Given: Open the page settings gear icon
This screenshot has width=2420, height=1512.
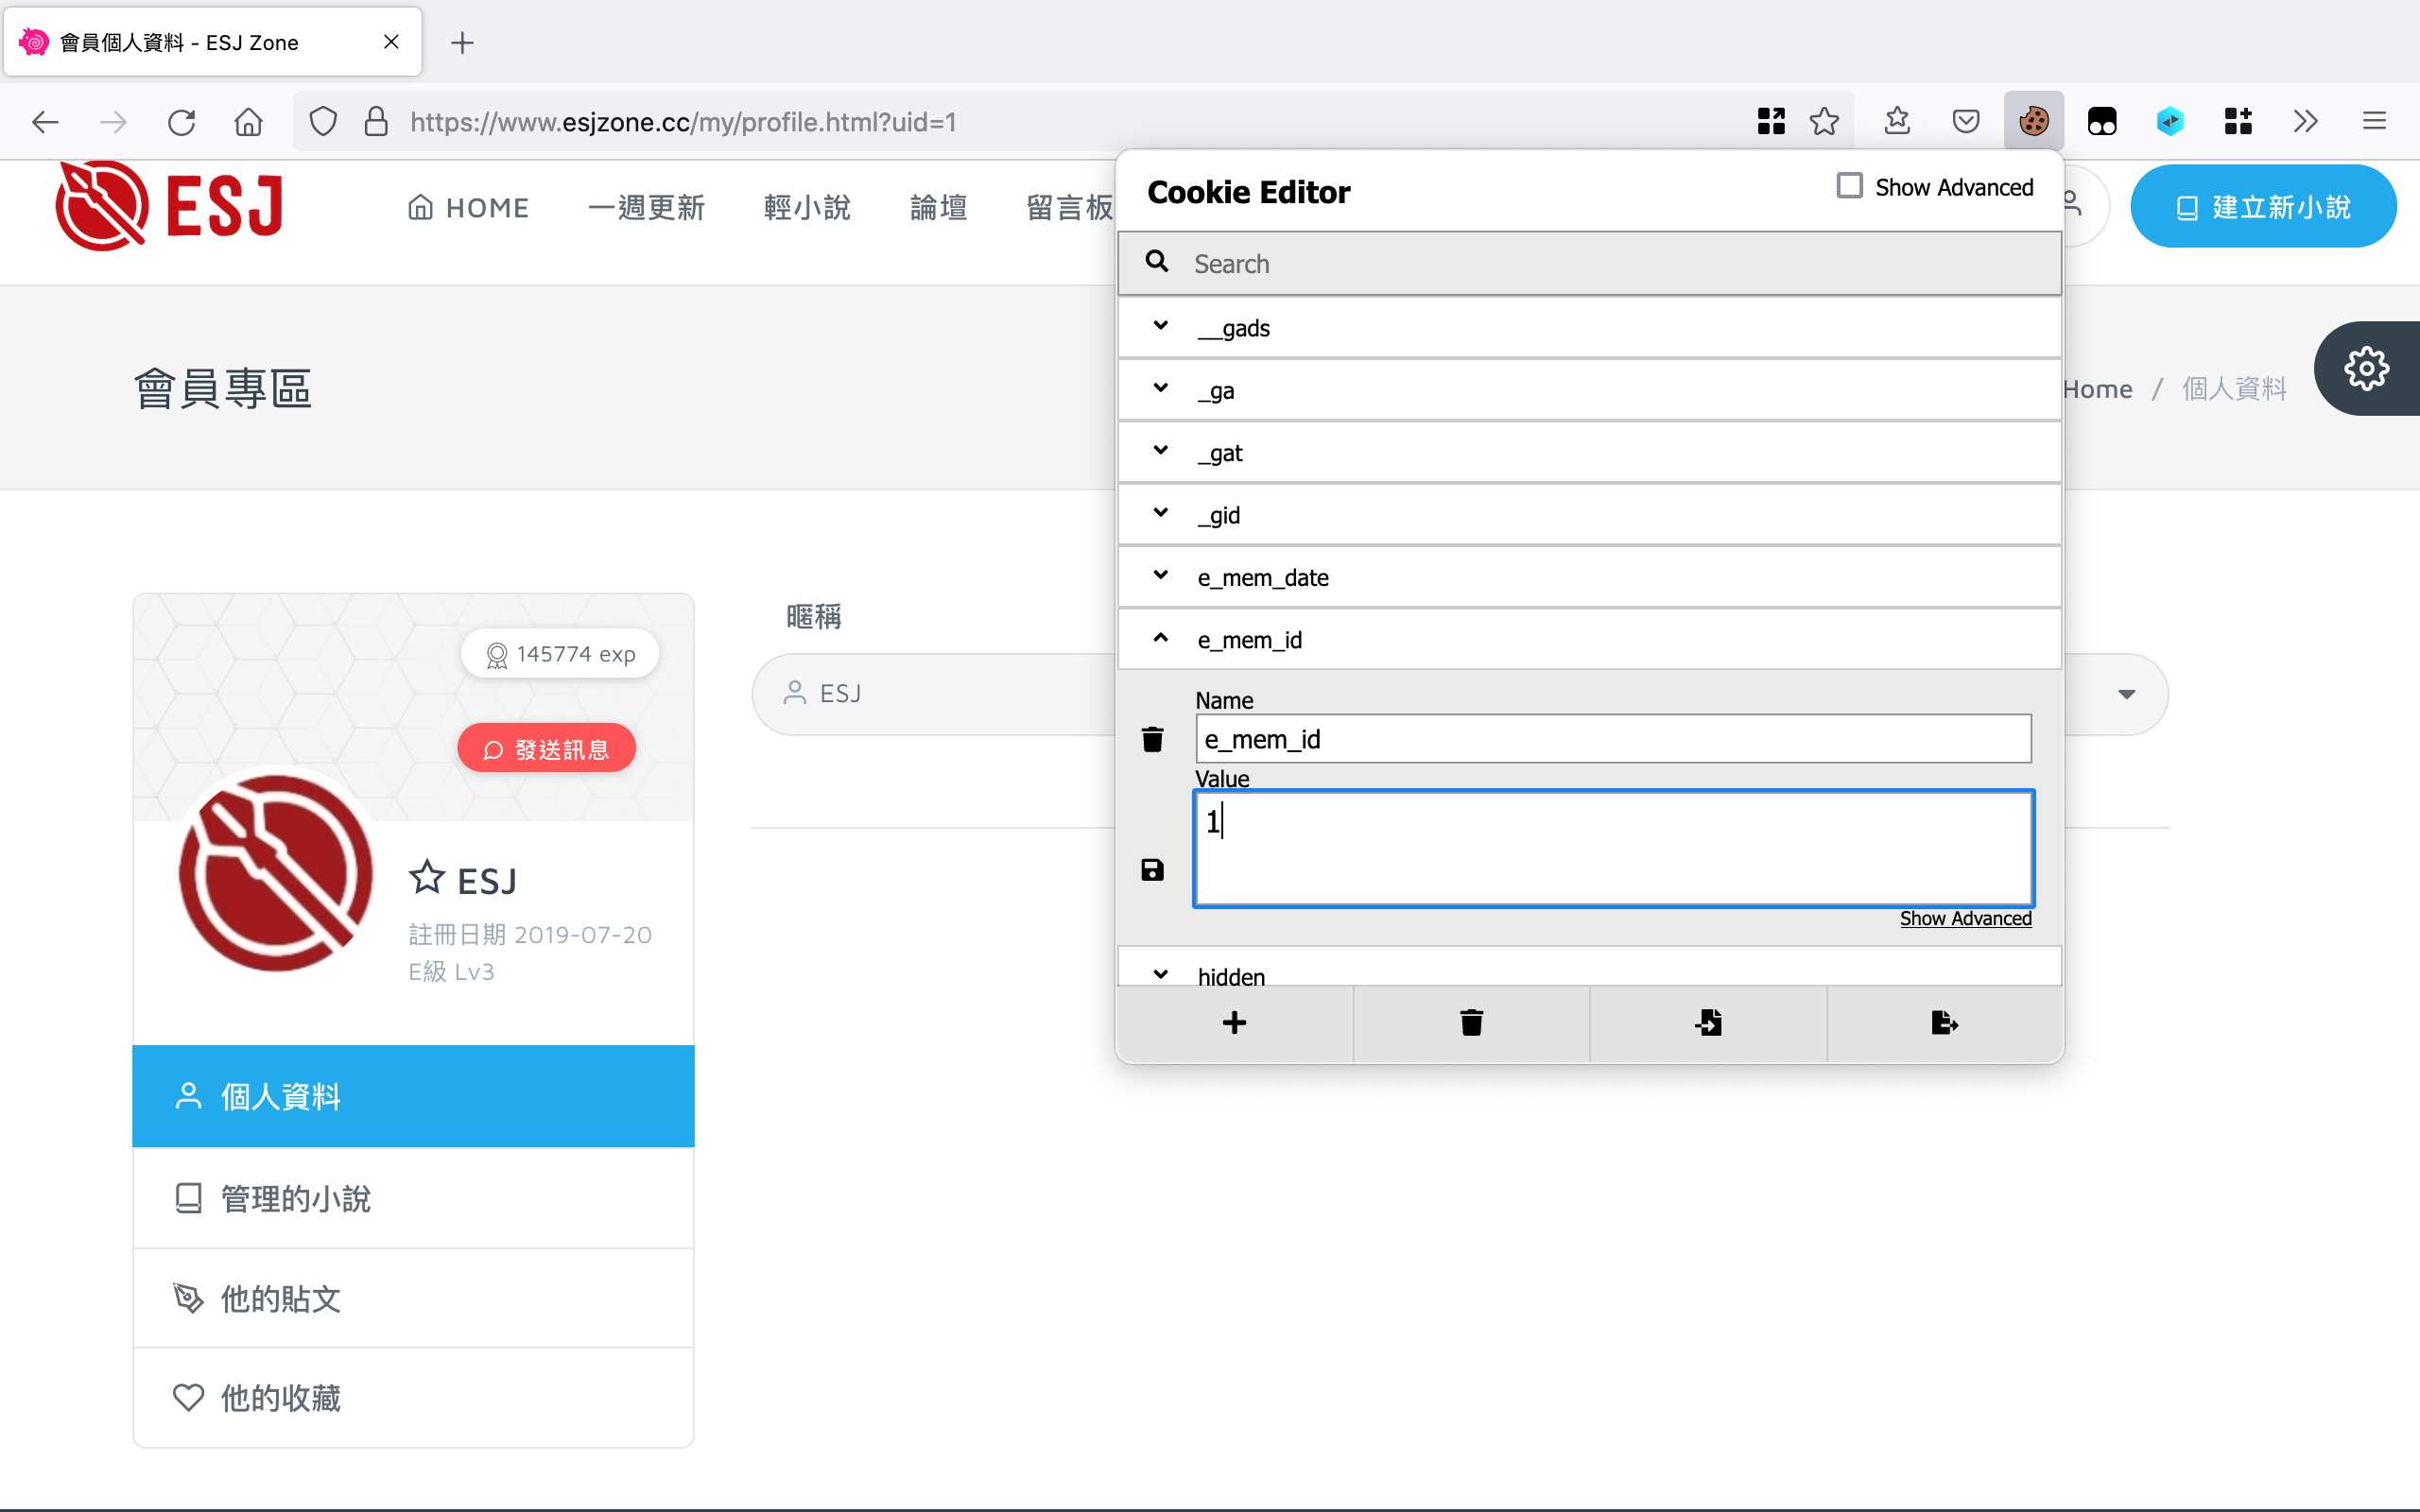Looking at the screenshot, I should point(2366,369).
